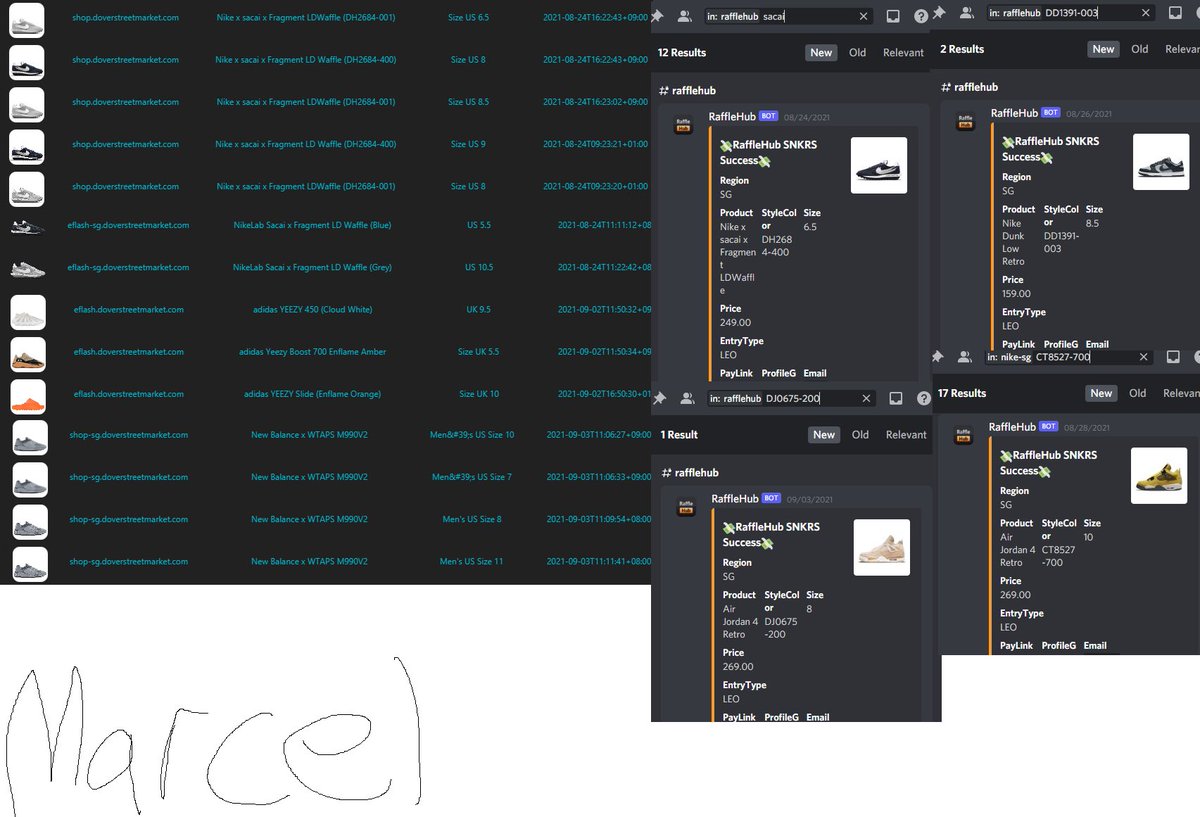
Task: Open the navy LDWaffle shoe image in embed
Action: pyautogui.click(x=879, y=165)
